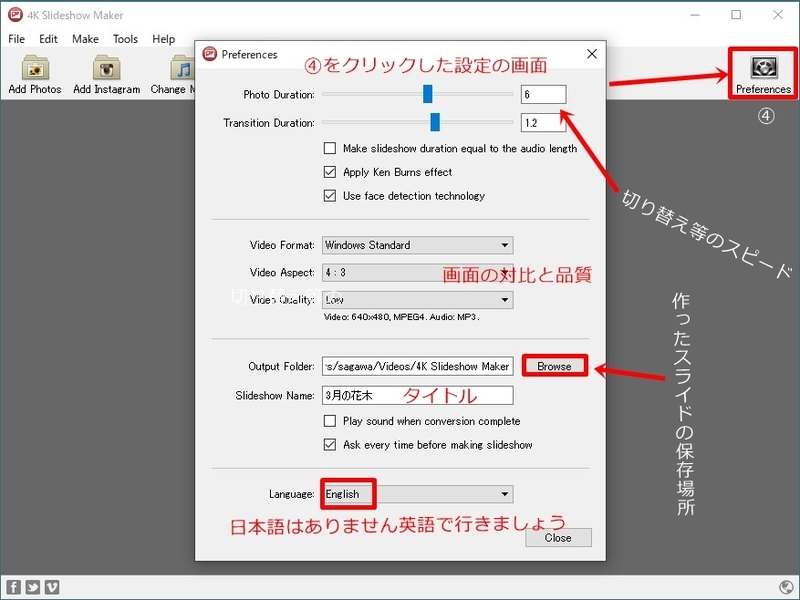Click the globe icon in status bar
The image size is (800, 600).
(x=786, y=587)
